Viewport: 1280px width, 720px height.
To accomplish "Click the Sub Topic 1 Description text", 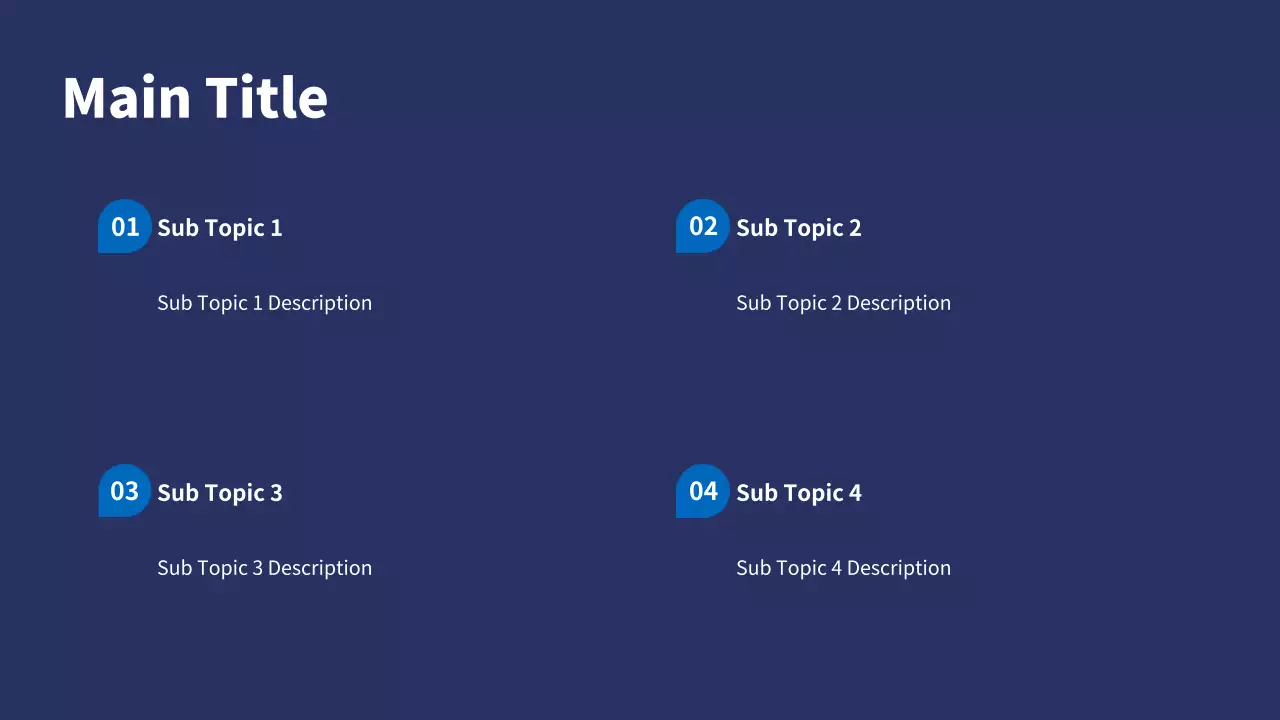I will 264,303.
